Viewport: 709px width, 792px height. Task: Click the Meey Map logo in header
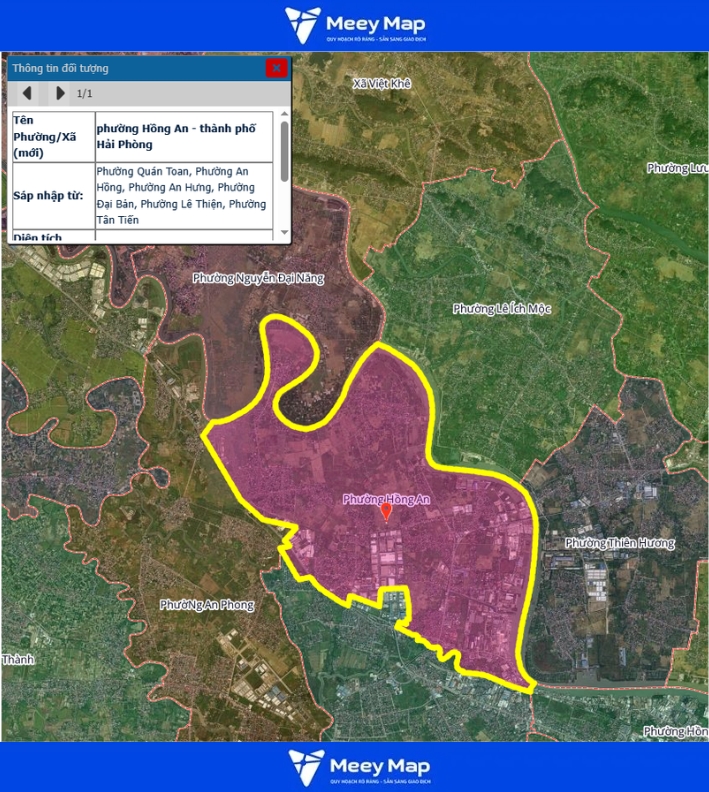pyautogui.click(x=357, y=25)
